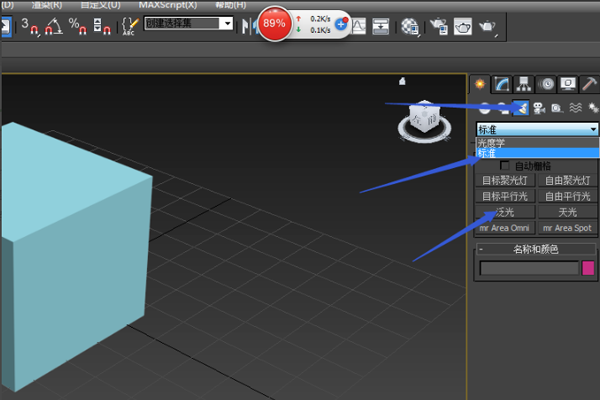Open the Create panel tab
The height and width of the screenshot is (400, 600).
click(x=480, y=84)
